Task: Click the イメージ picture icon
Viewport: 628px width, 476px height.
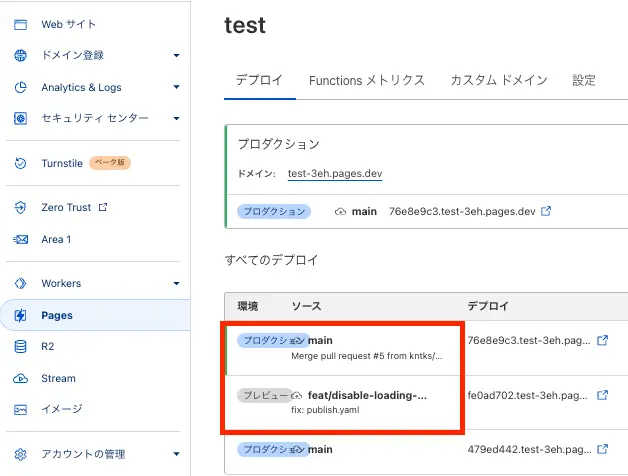Action: 20,409
